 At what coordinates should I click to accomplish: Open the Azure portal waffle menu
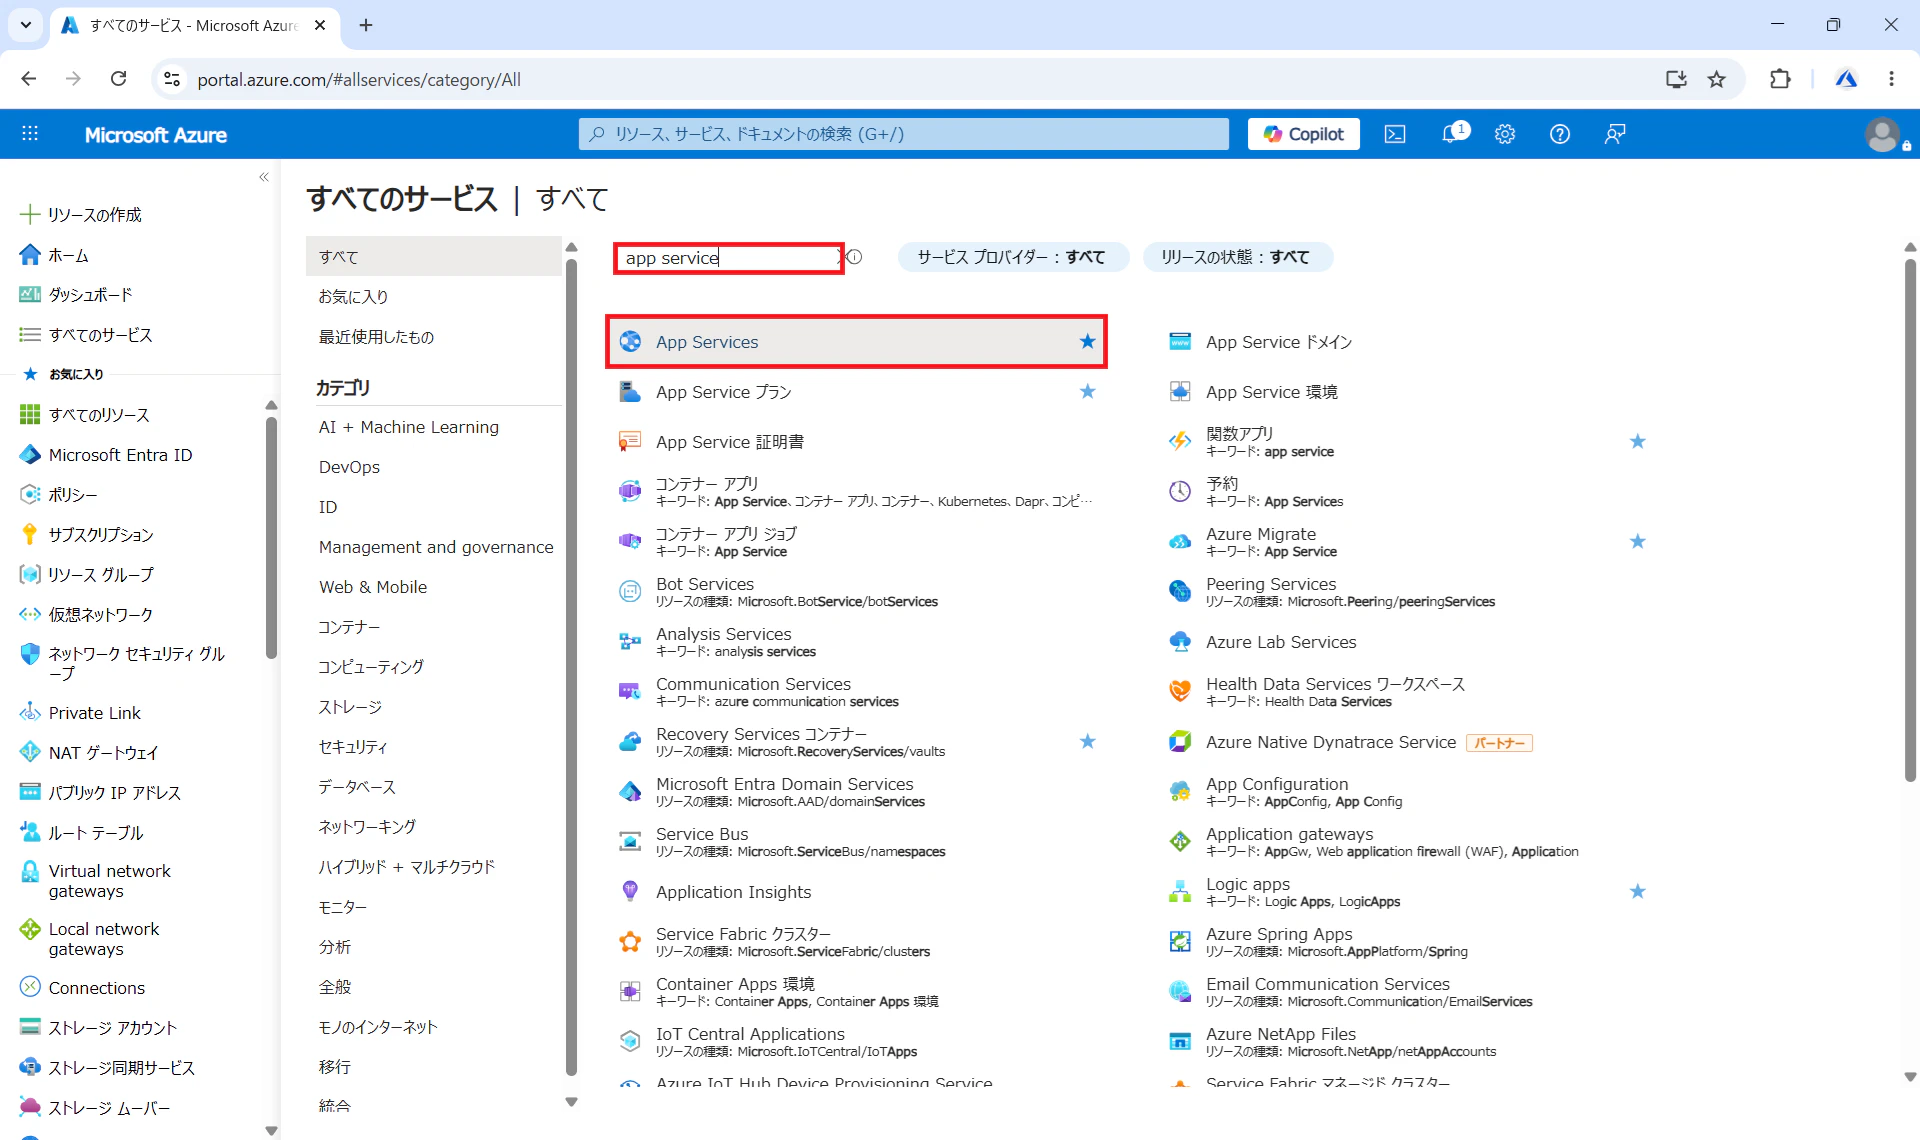coord(30,134)
